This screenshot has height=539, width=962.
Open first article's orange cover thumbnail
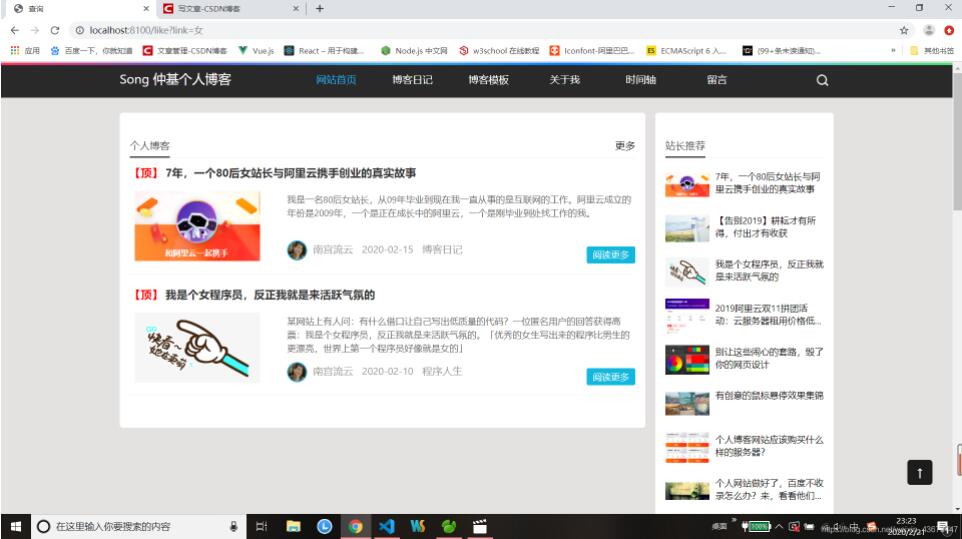[x=198, y=226]
